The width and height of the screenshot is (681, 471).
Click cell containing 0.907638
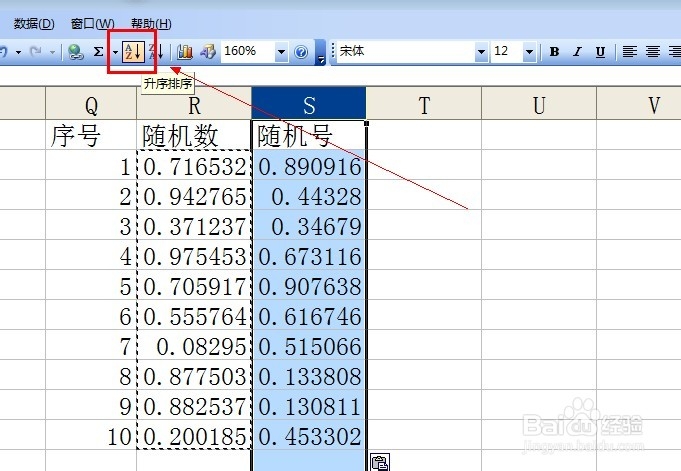(309, 285)
